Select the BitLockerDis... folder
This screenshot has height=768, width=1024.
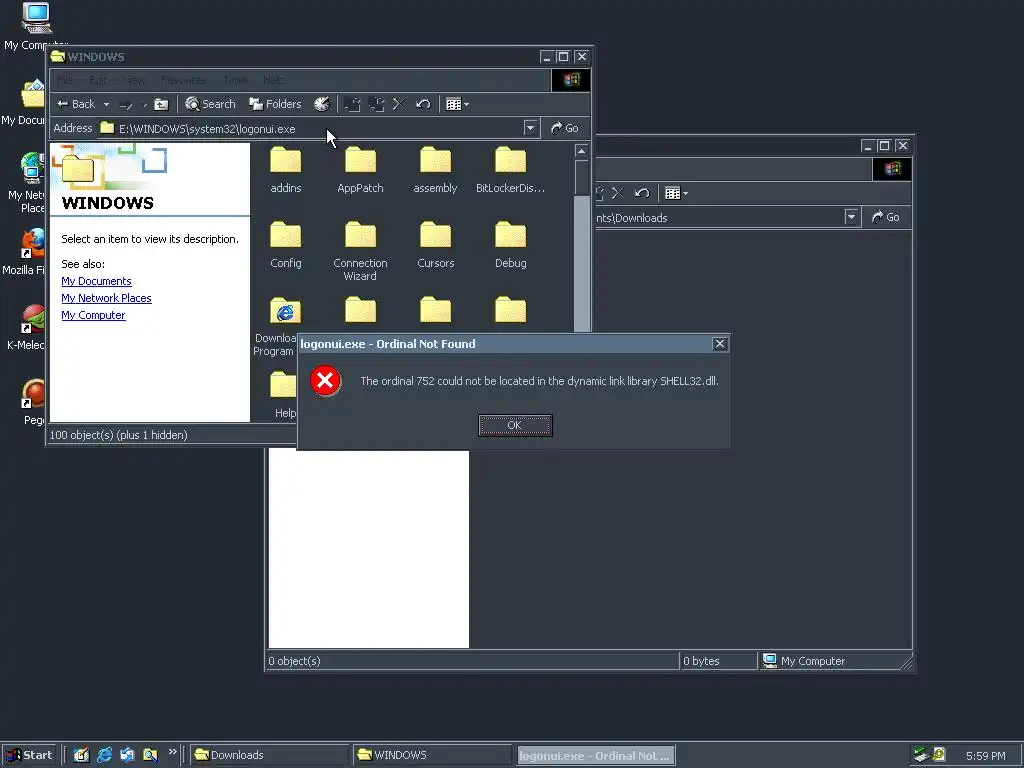[511, 170]
